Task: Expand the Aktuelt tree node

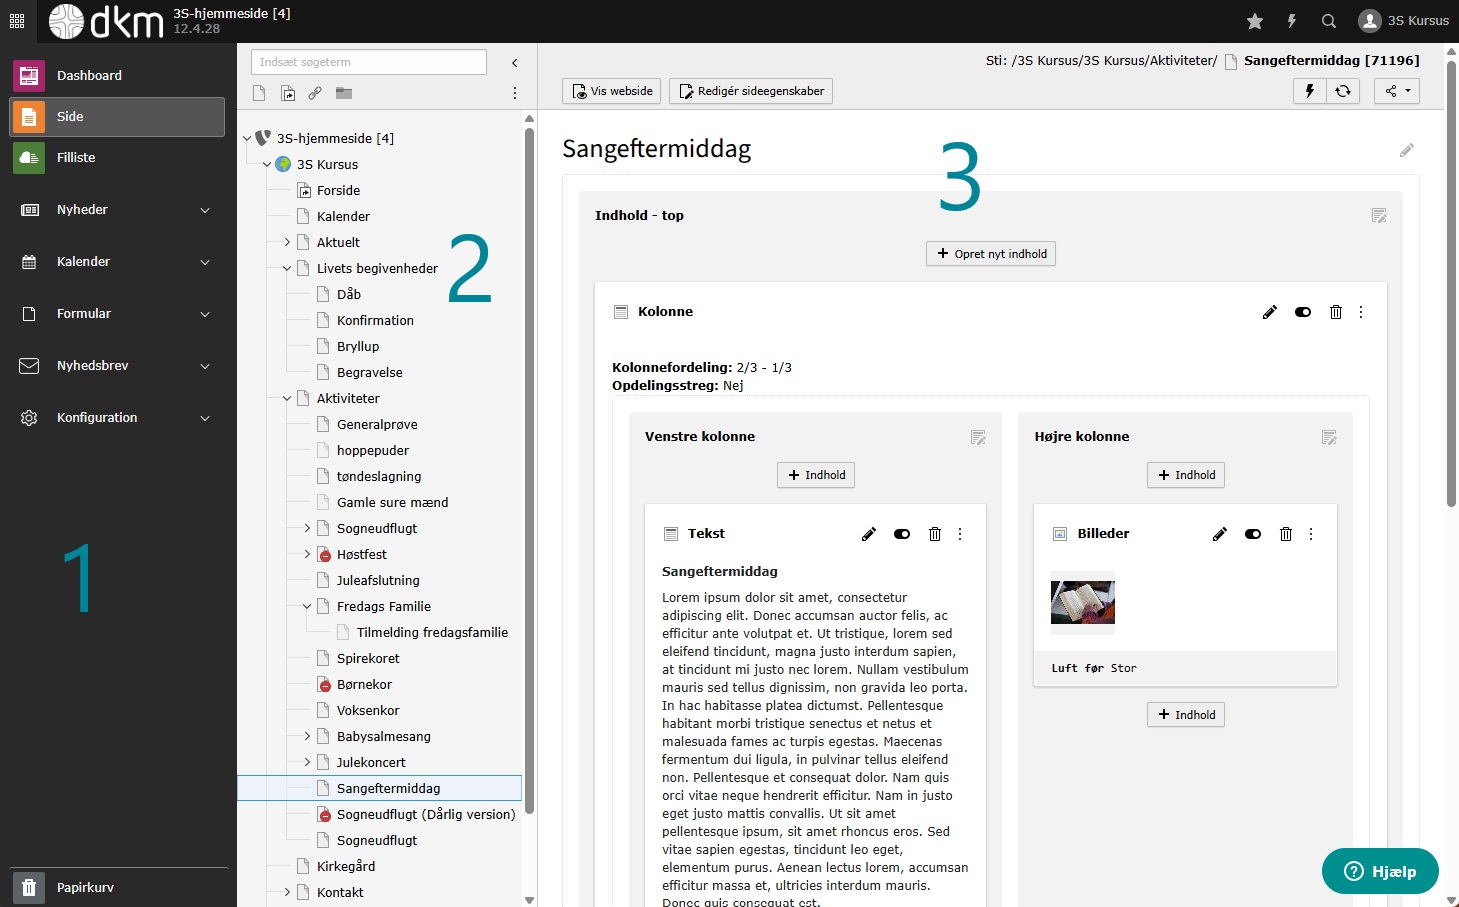Action: pos(287,242)
